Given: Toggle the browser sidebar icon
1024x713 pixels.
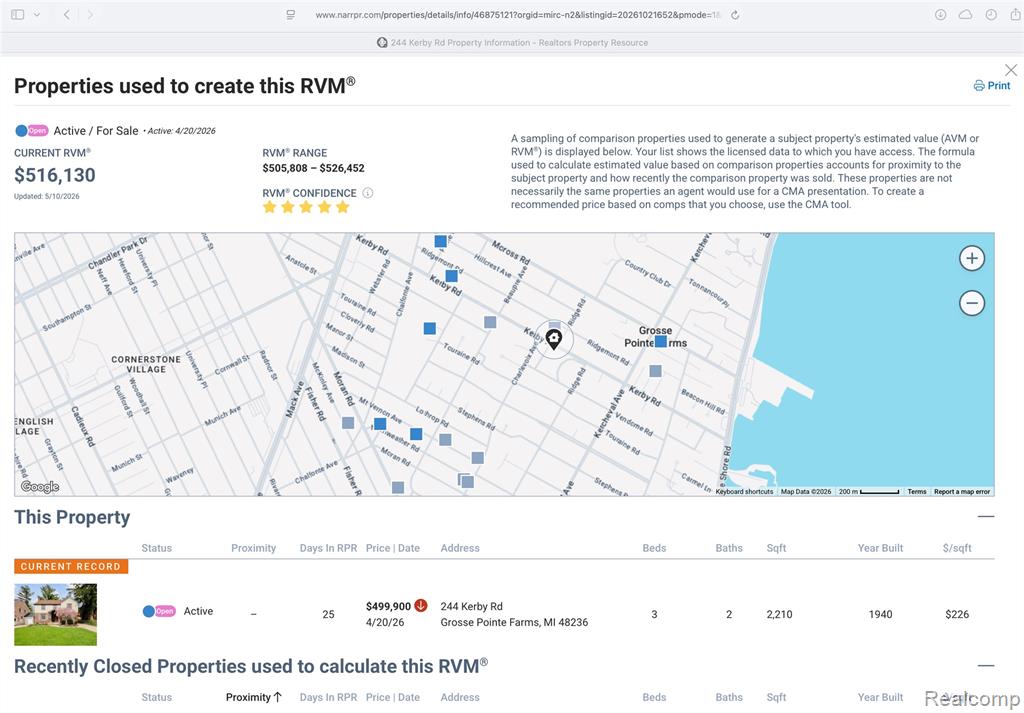Looking at the screenshot, I should coord(18,14).
